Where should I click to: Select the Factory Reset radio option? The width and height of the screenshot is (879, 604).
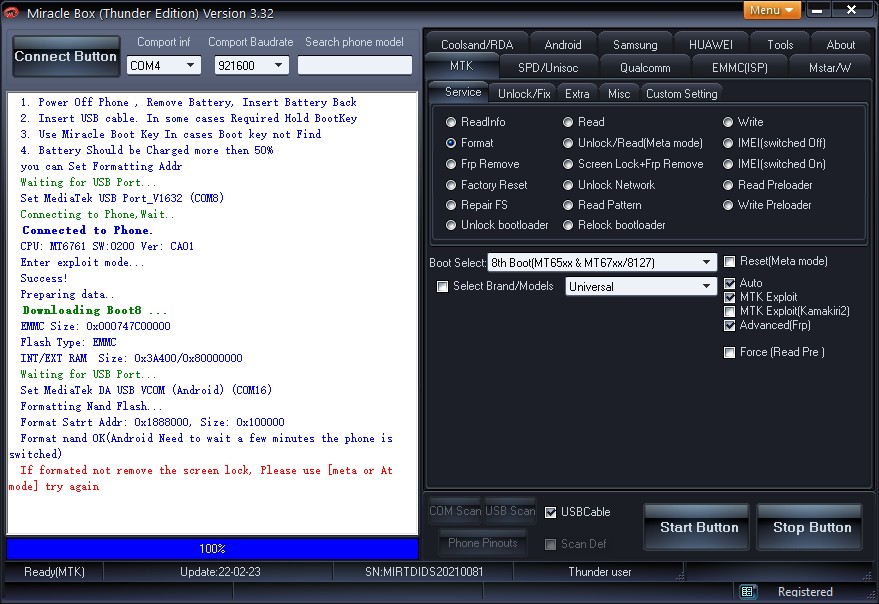487,185
